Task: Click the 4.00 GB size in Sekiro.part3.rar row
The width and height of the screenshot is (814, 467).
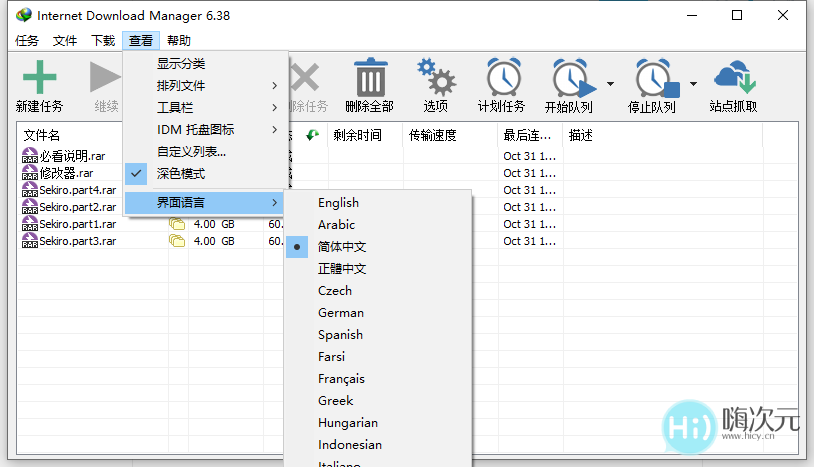Action: 214,241
